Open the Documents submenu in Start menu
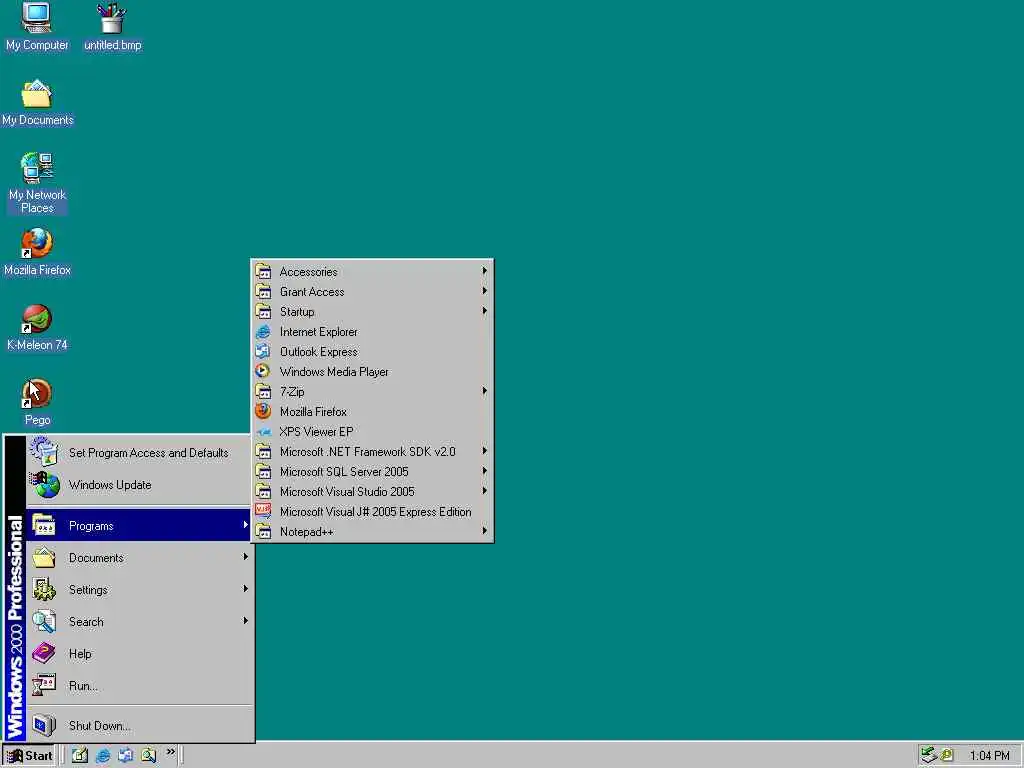 tap(138, 558)
